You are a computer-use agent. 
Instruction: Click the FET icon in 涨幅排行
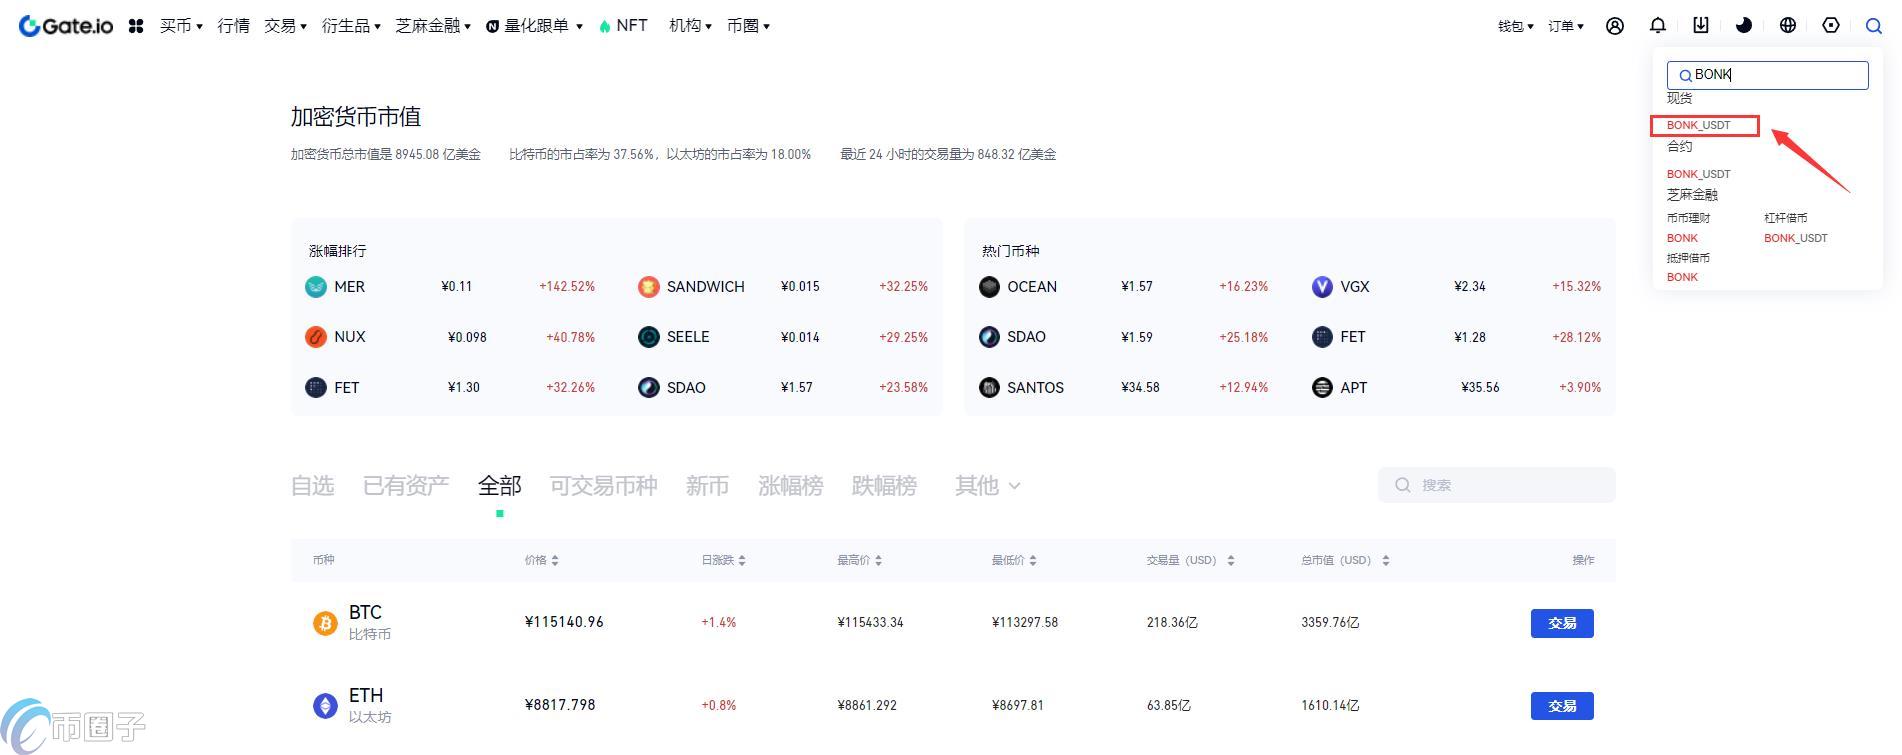(316, 387)
